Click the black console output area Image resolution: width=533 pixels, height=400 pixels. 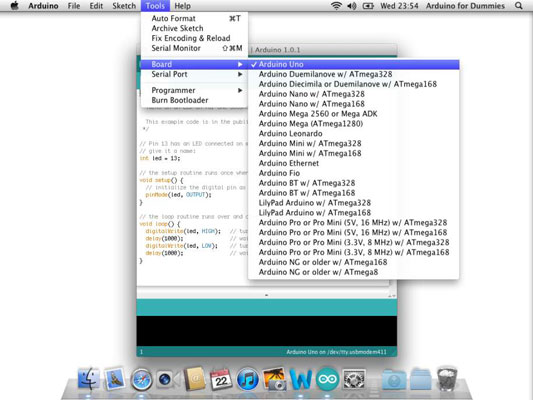pyautogui.click(x=266, y=331)
